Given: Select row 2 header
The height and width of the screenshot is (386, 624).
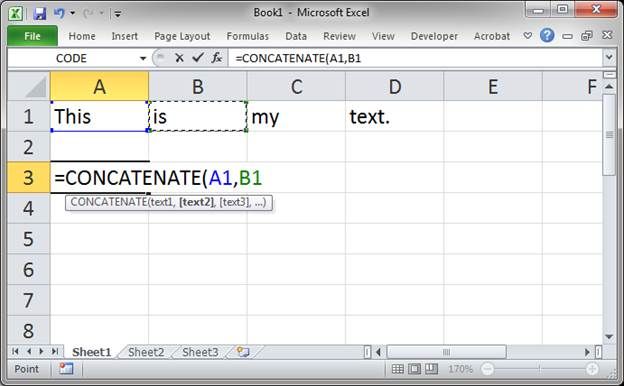Looking at the screenshot, I should click(29, 147).
